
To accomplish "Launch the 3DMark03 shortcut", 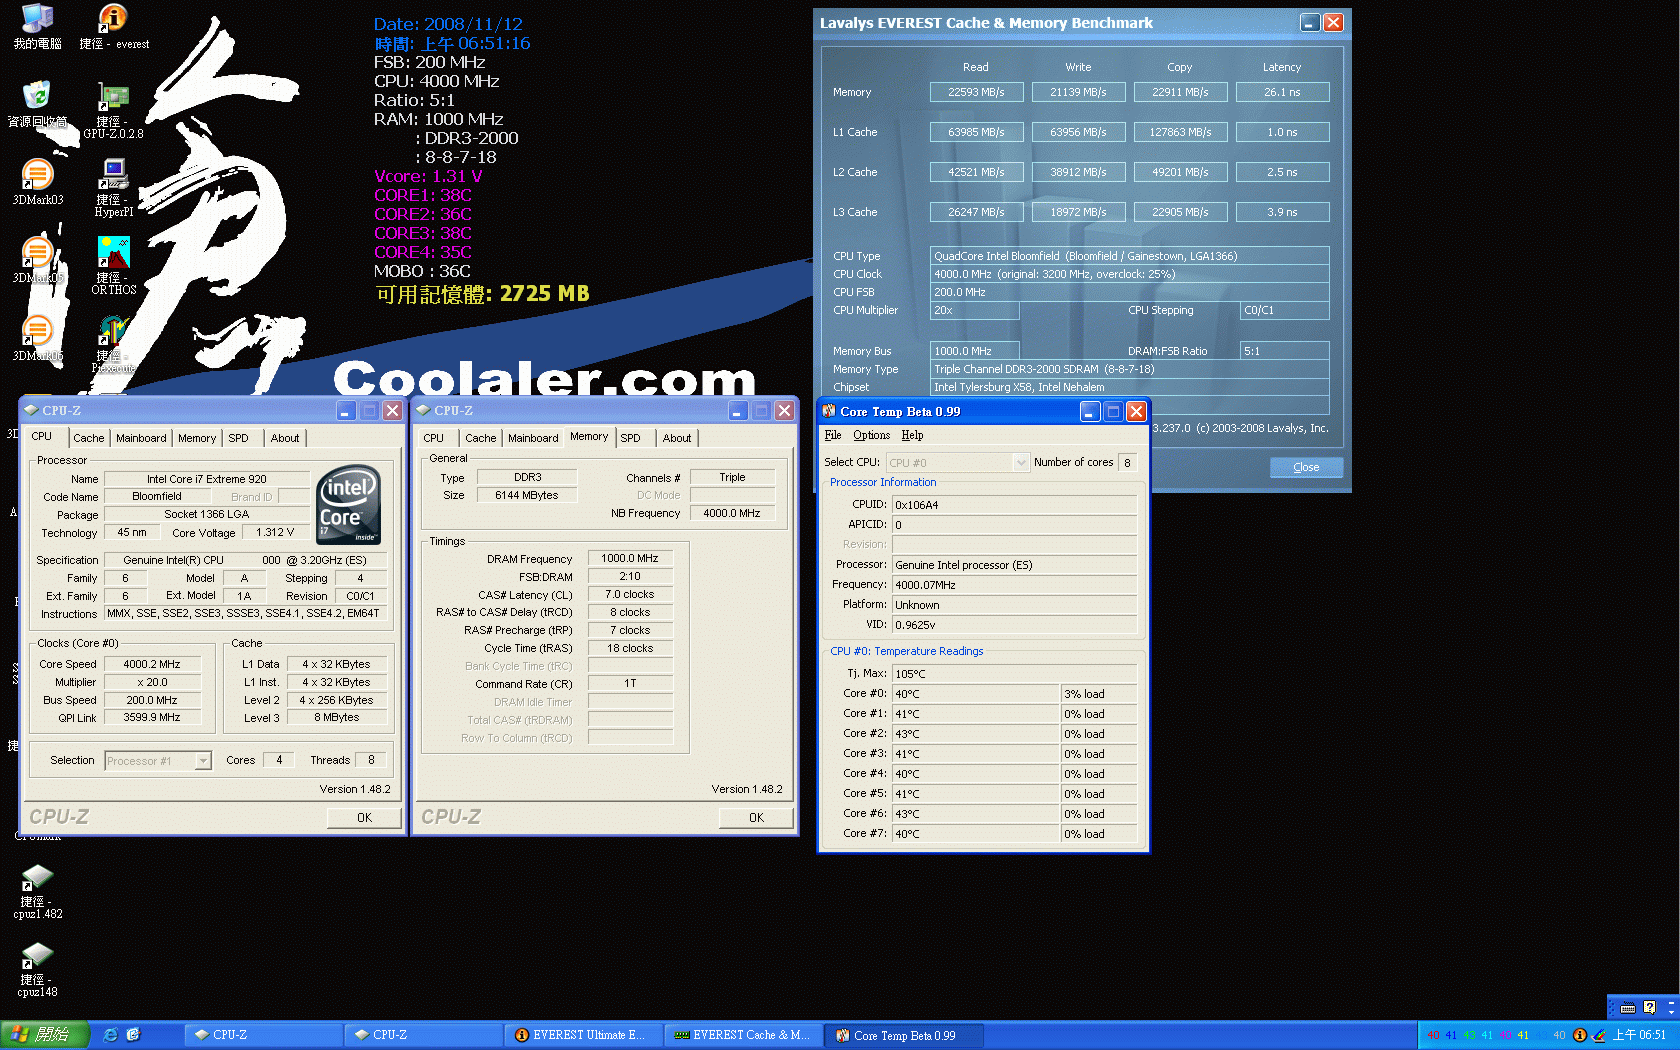I will (x=37, y=182).
